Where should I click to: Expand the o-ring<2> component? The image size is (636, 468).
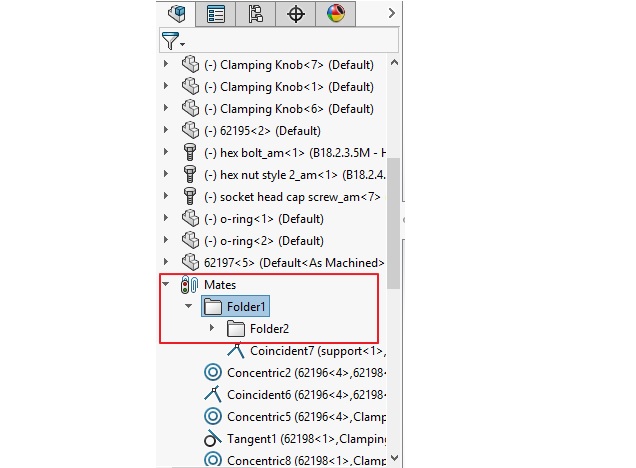165,239
